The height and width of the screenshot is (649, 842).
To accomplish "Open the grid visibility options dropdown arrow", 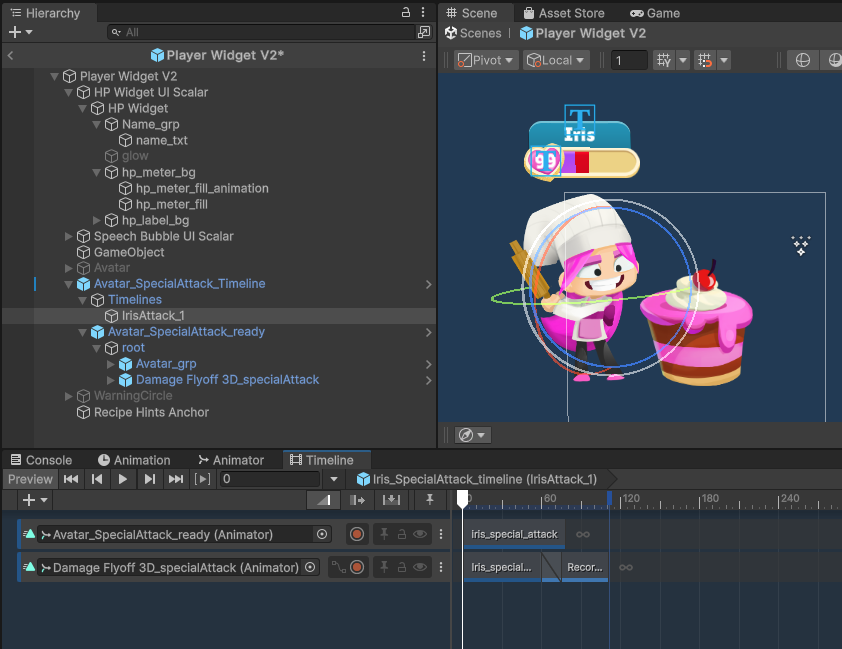I will coord(683,60).
